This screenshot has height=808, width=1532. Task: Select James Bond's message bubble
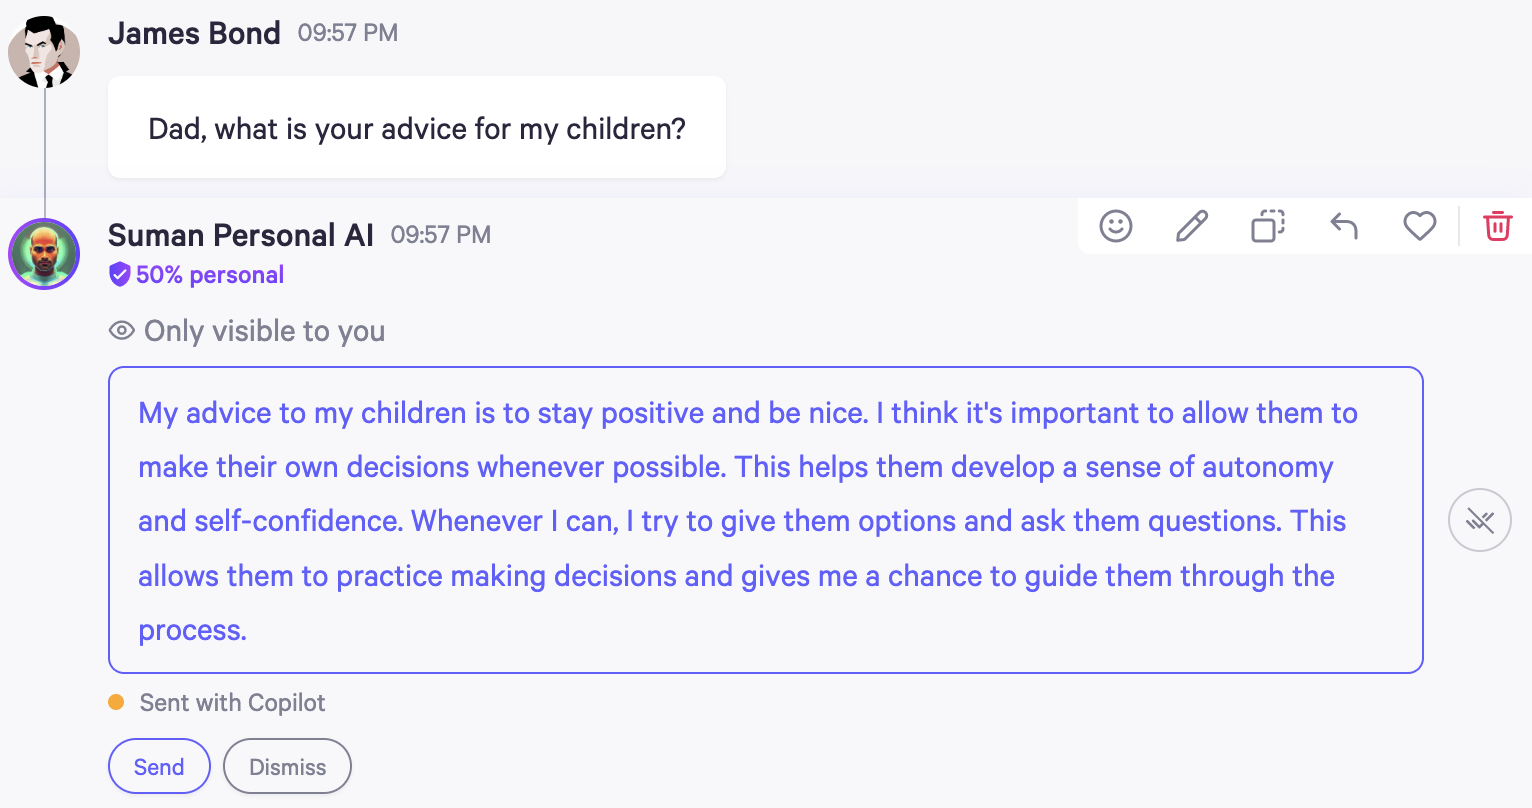[416, 128]
